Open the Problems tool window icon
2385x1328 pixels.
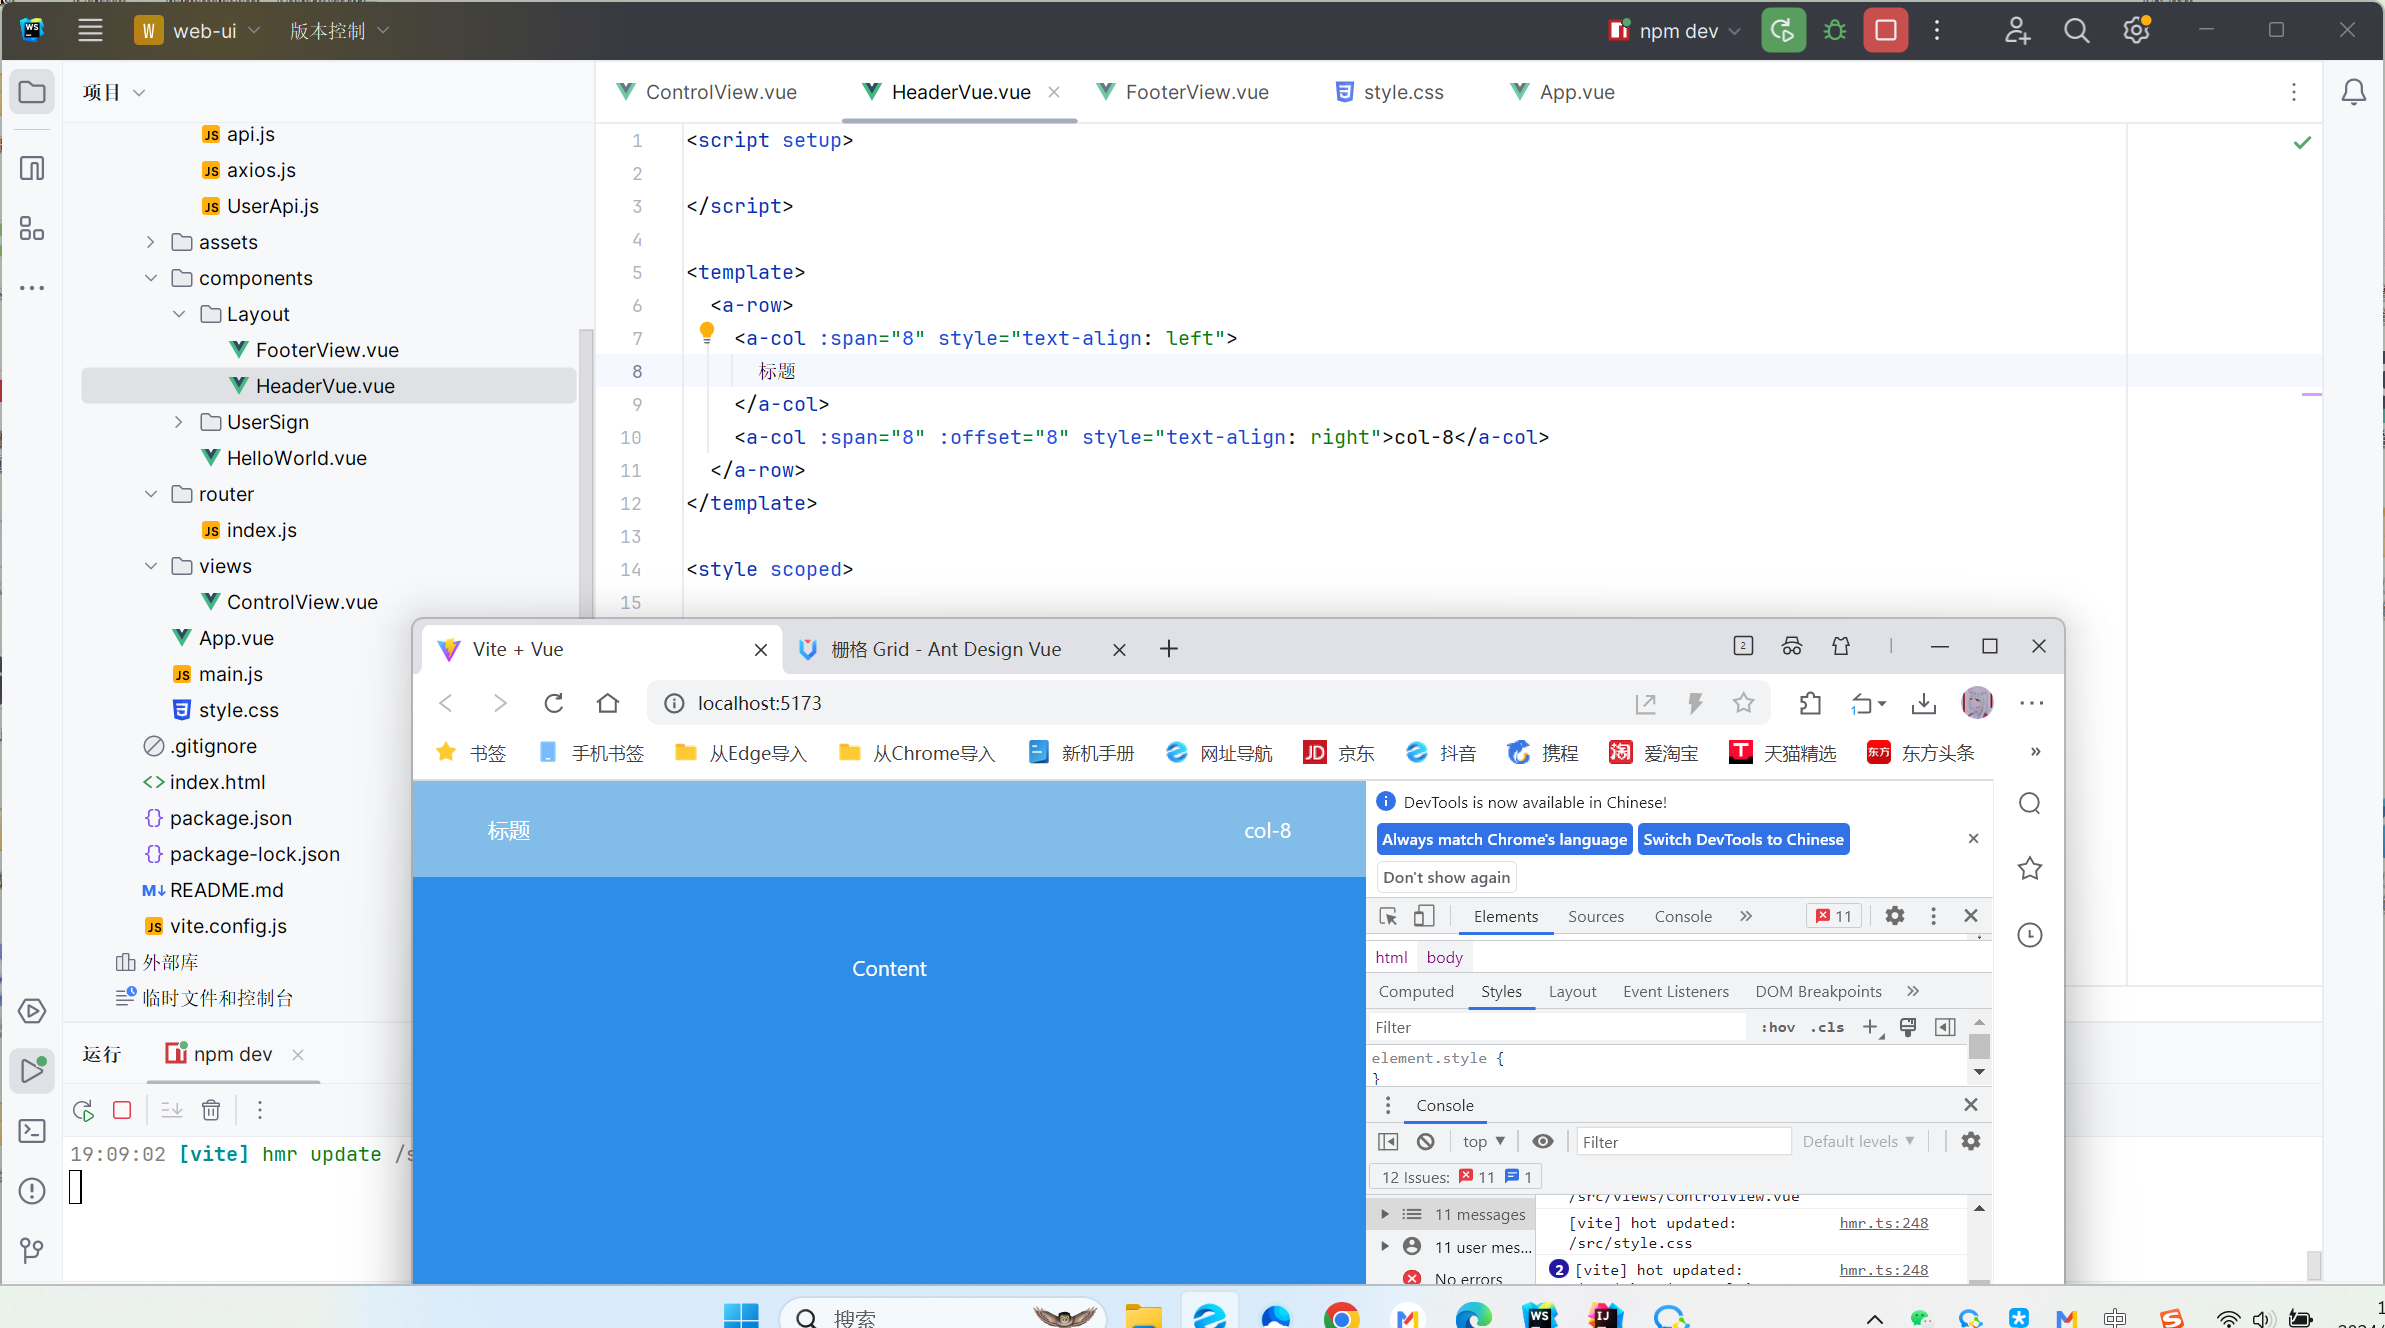click(32, 1190)
